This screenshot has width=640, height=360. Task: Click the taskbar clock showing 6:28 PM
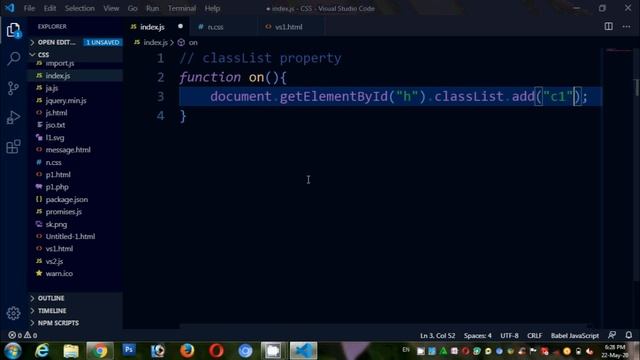(x=614, y=351)
